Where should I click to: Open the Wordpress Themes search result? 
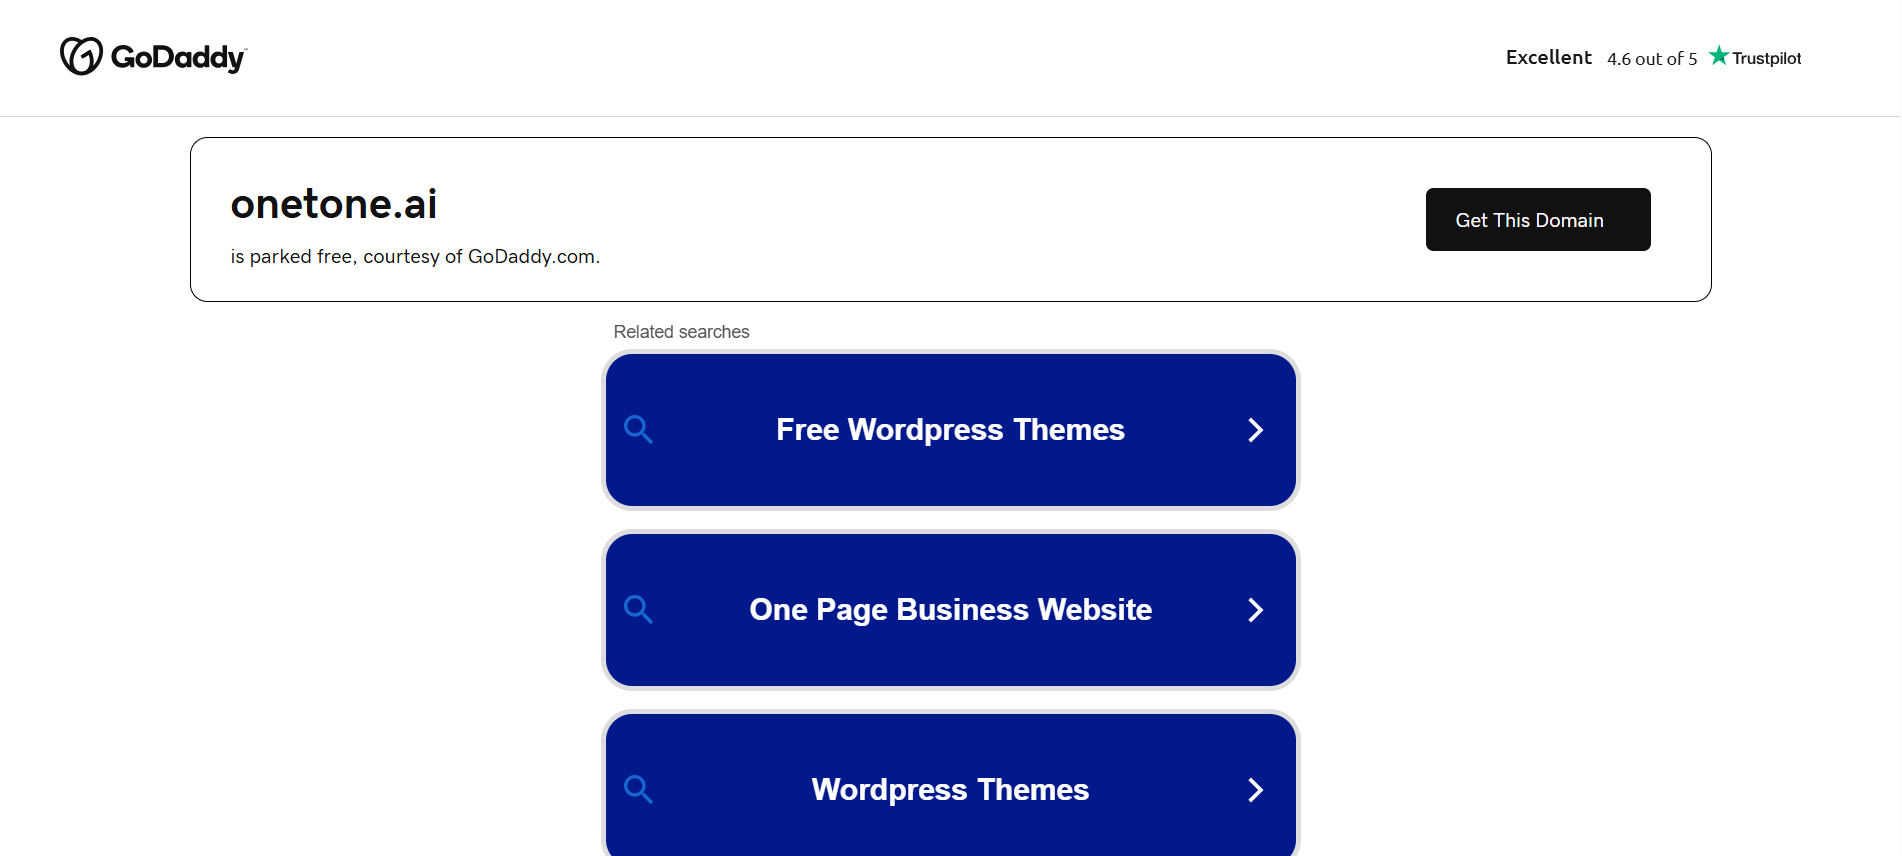point(951,785)
